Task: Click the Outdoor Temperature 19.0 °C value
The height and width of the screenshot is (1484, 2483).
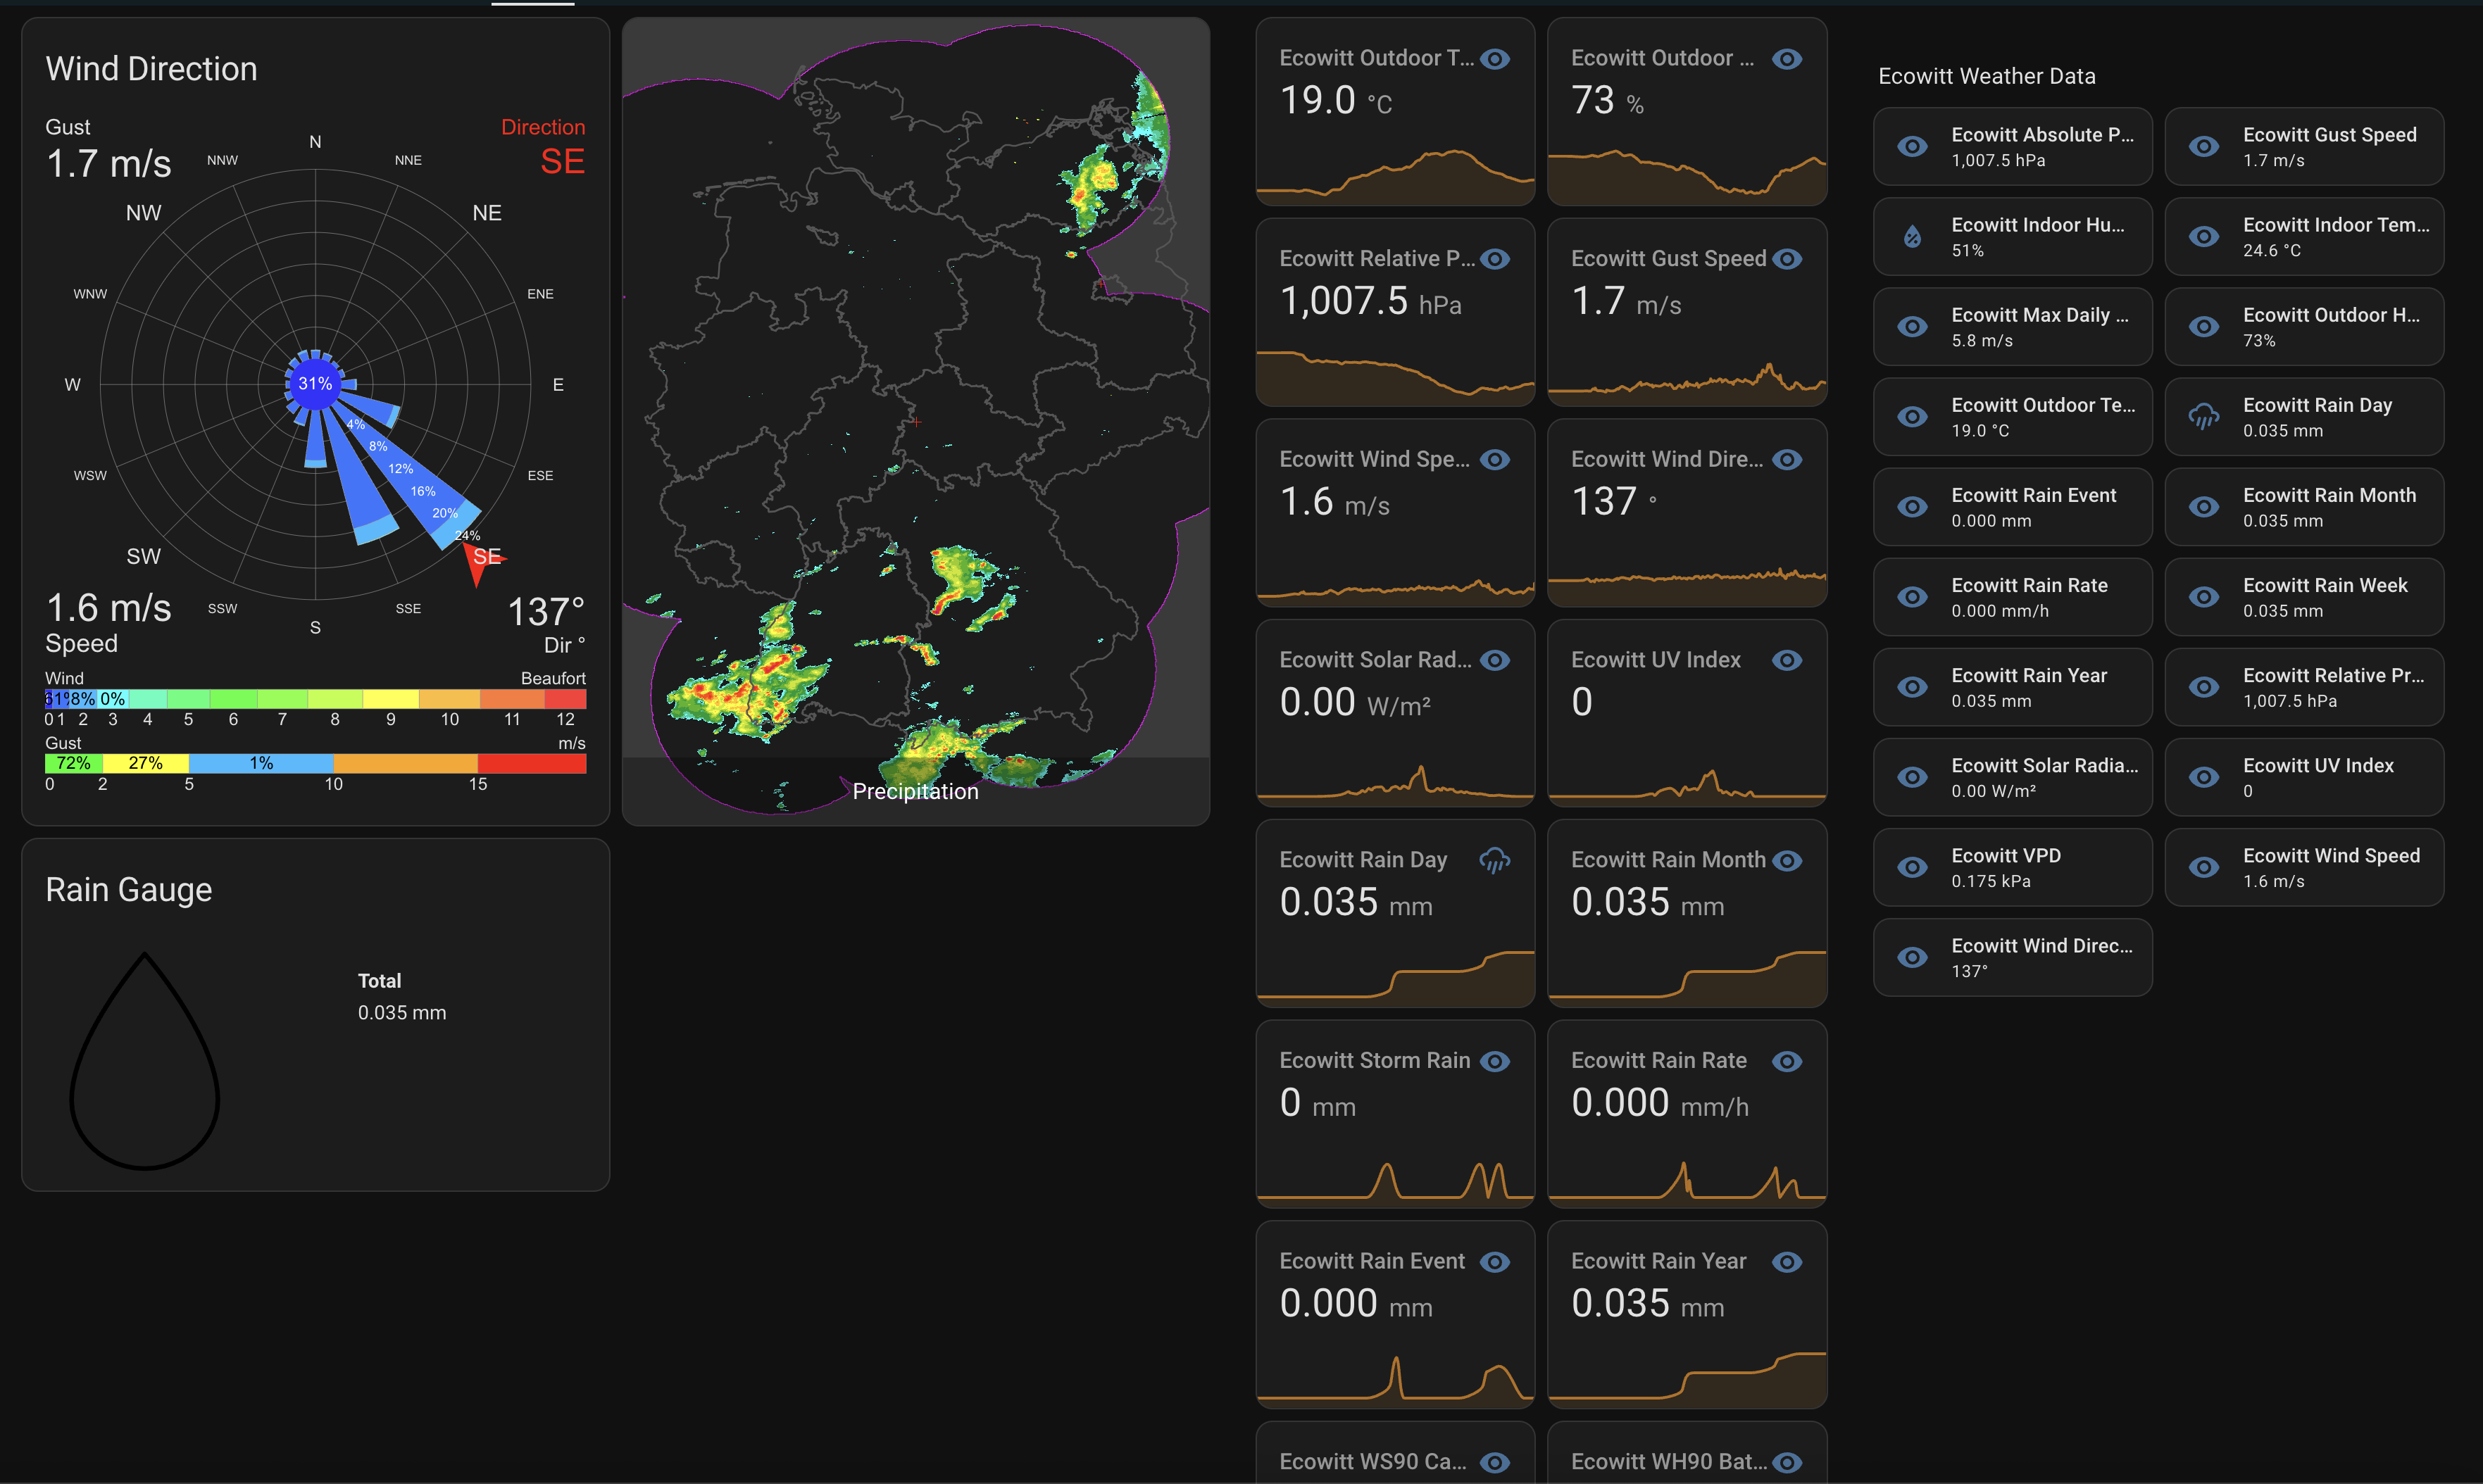Action: click(1335, 101)
